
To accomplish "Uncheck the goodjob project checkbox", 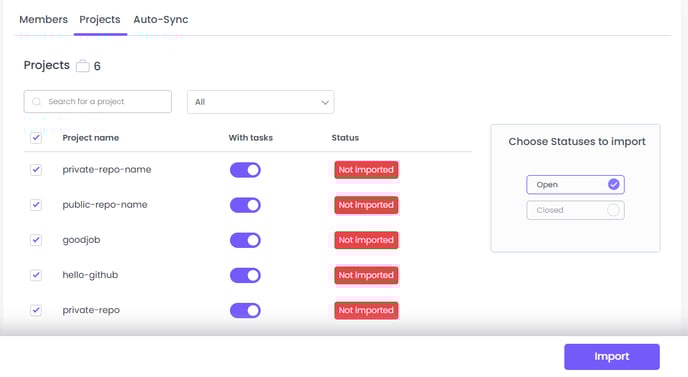I will [36, 240].
